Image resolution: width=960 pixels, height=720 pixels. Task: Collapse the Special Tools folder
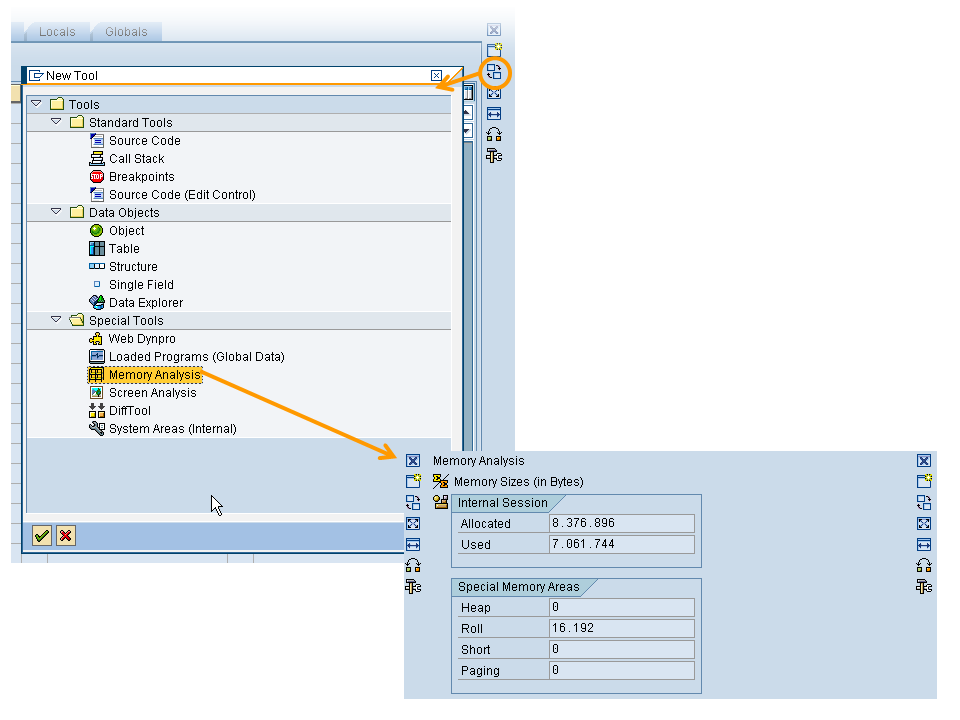click(x=56, y=320)
